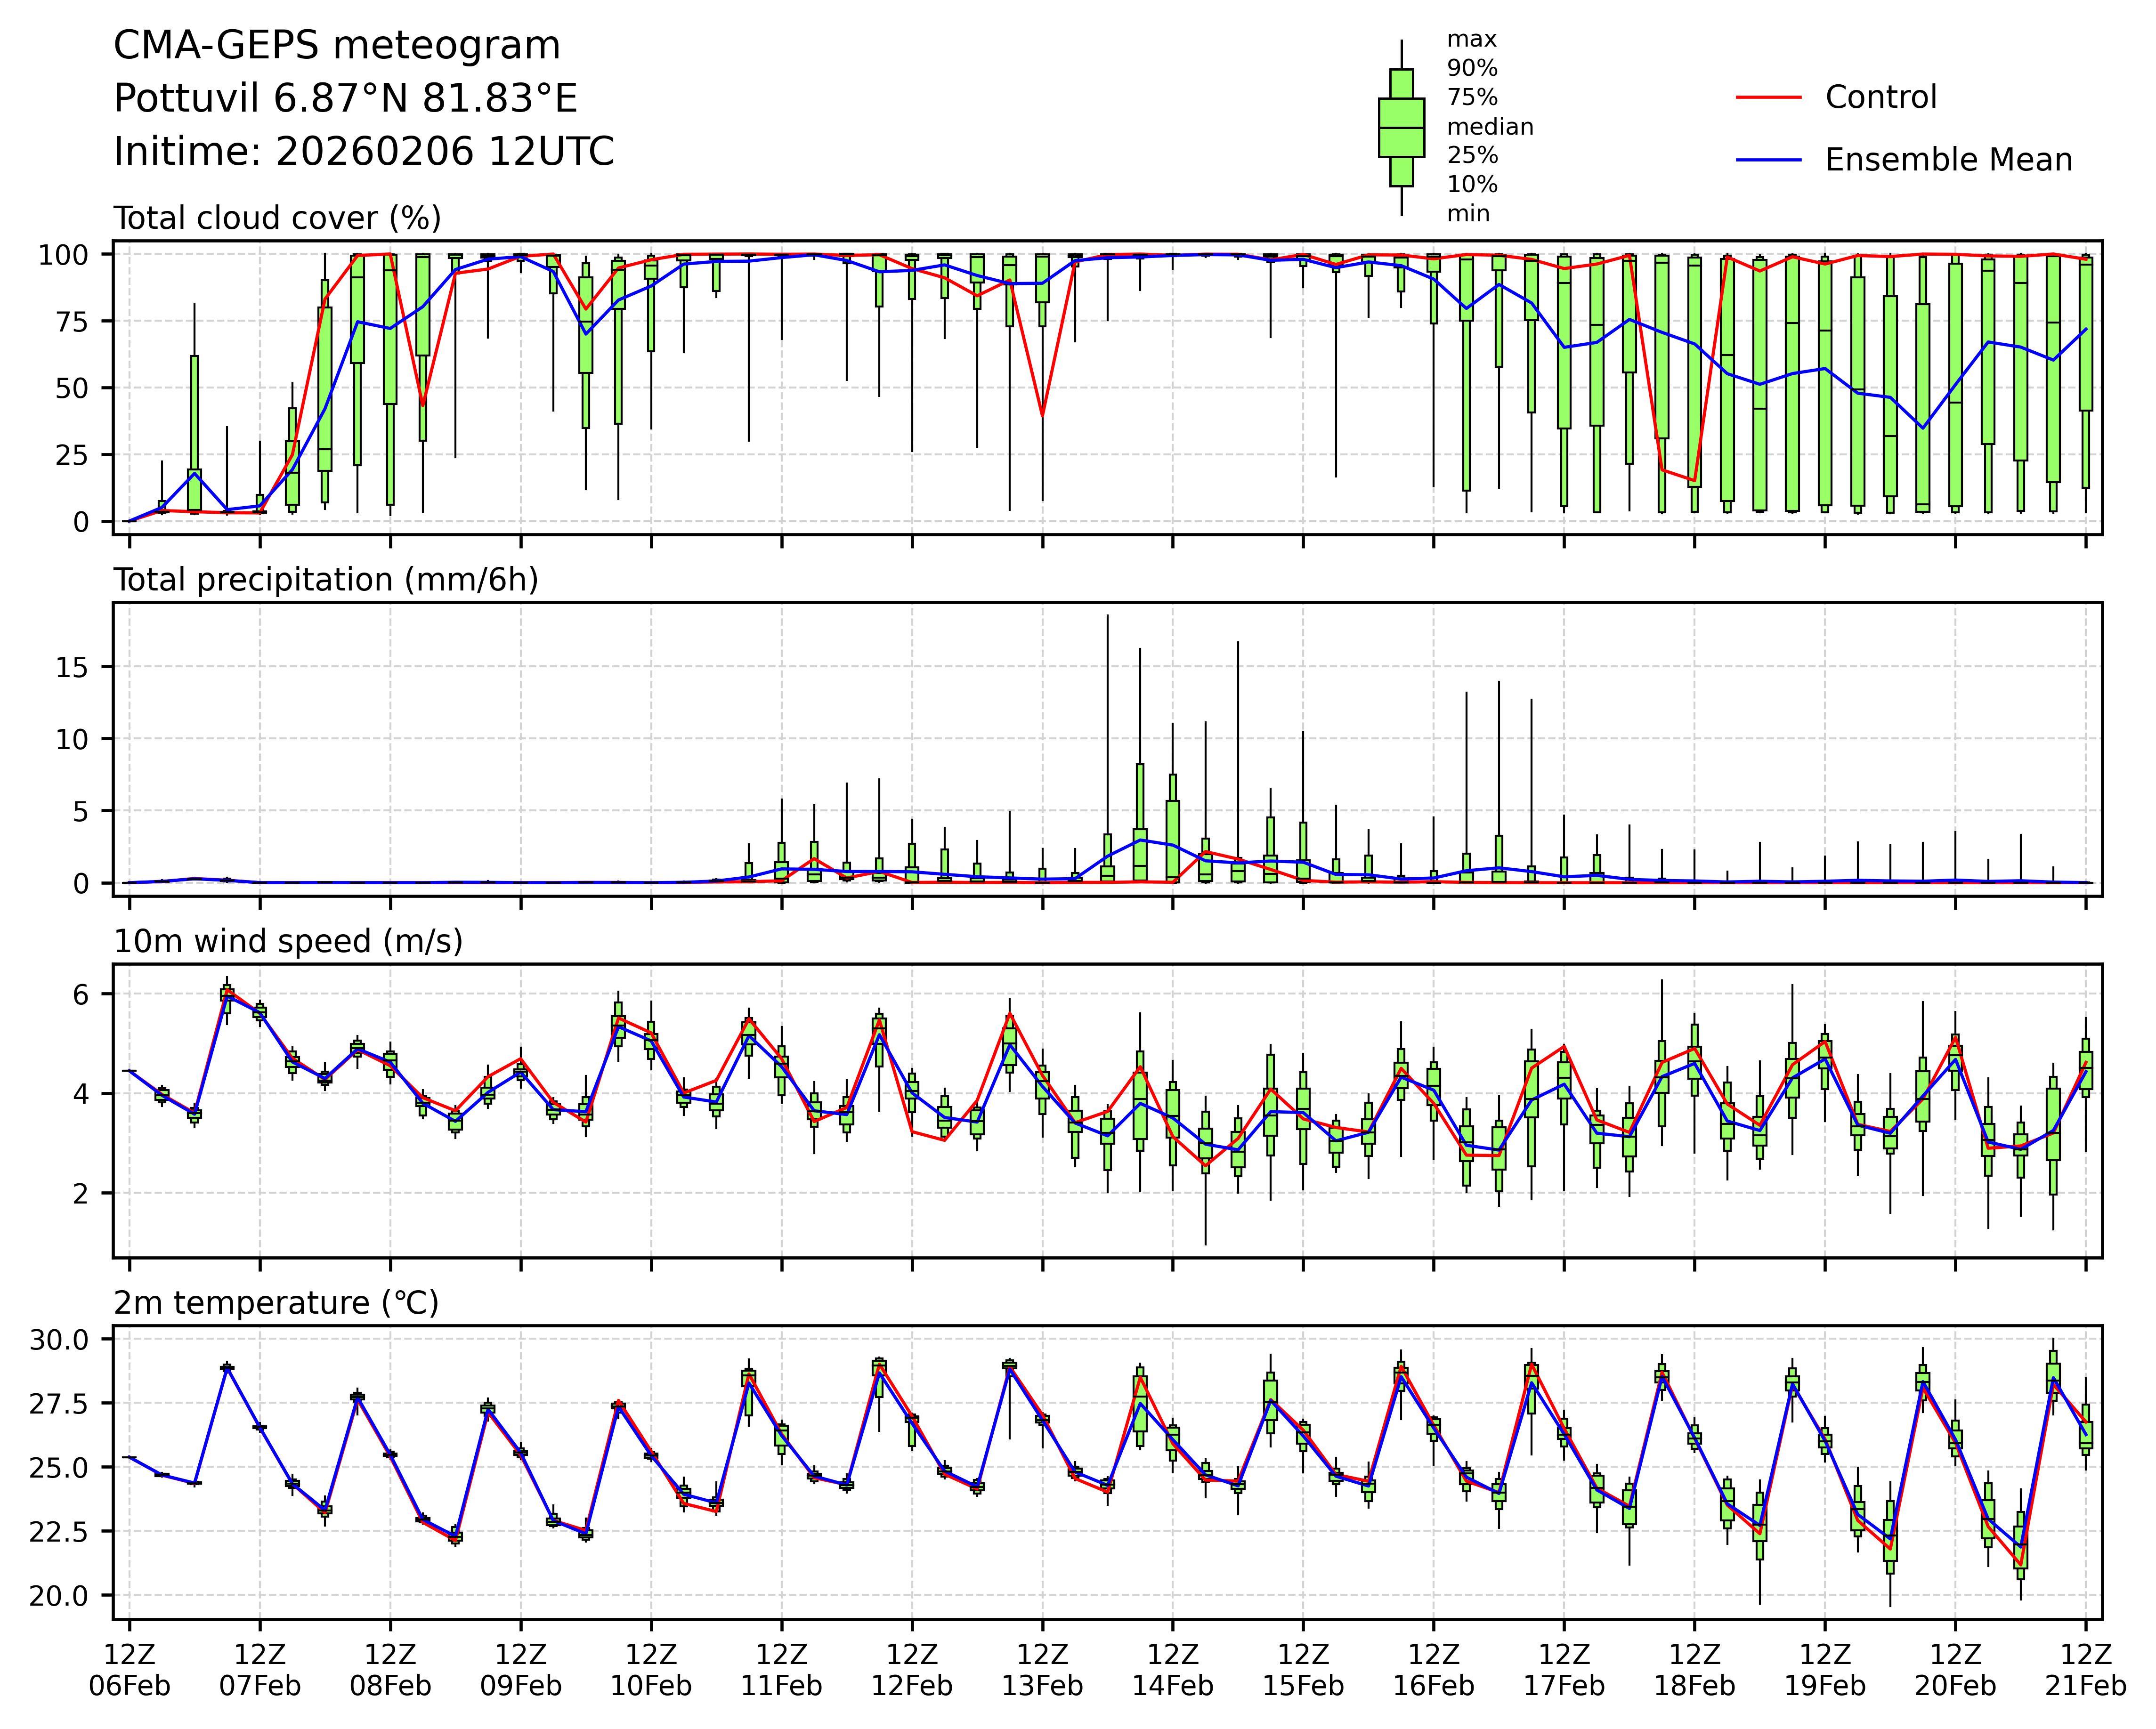Click the '12Z 18Feb' x-axis label
Viewport: 2156px width, 1729px height.
(x=1694, y=1669)
